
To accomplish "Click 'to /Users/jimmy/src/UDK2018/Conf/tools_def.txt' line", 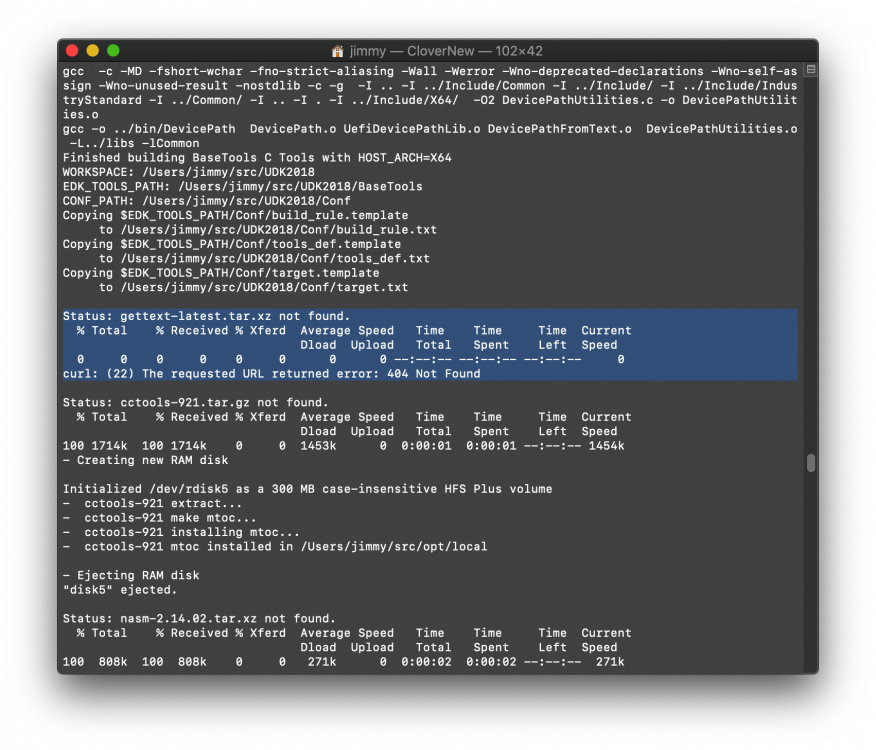I will pyautogui.click(x=264, y=259).
